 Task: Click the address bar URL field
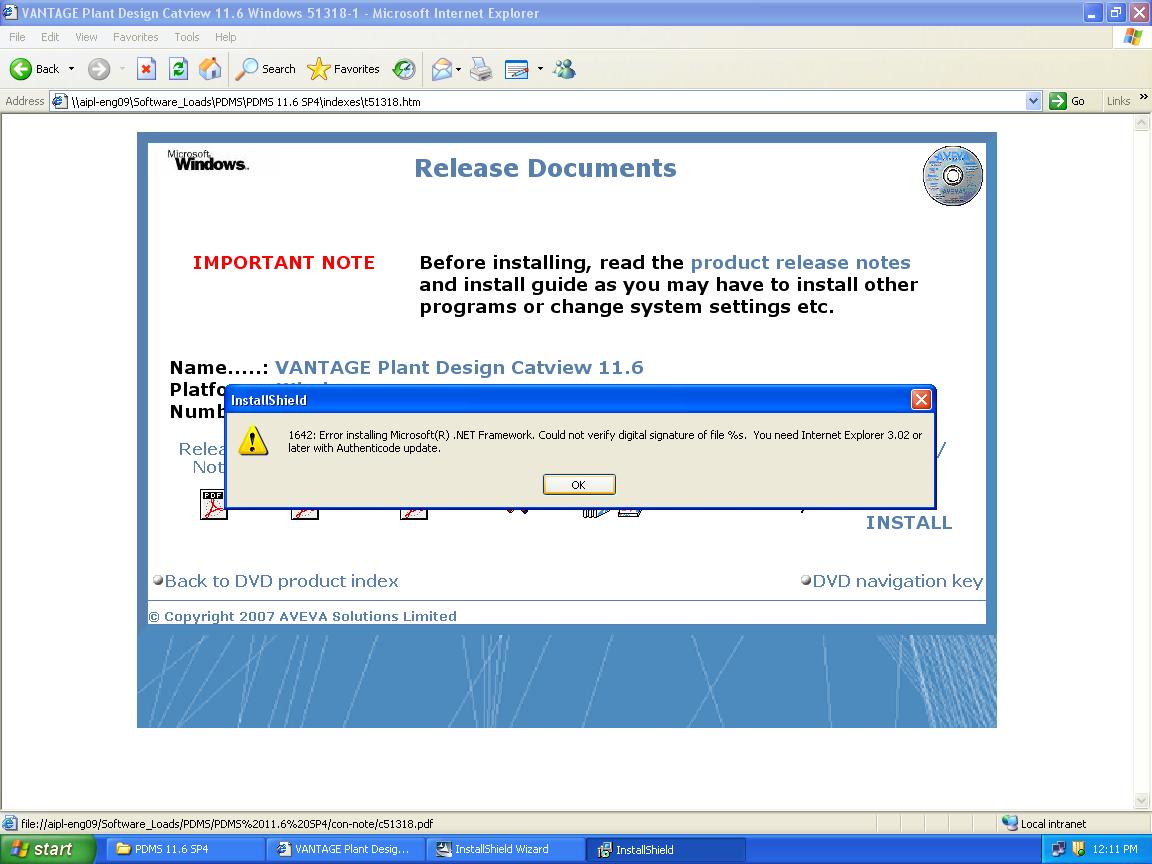[x=544, y=101]
